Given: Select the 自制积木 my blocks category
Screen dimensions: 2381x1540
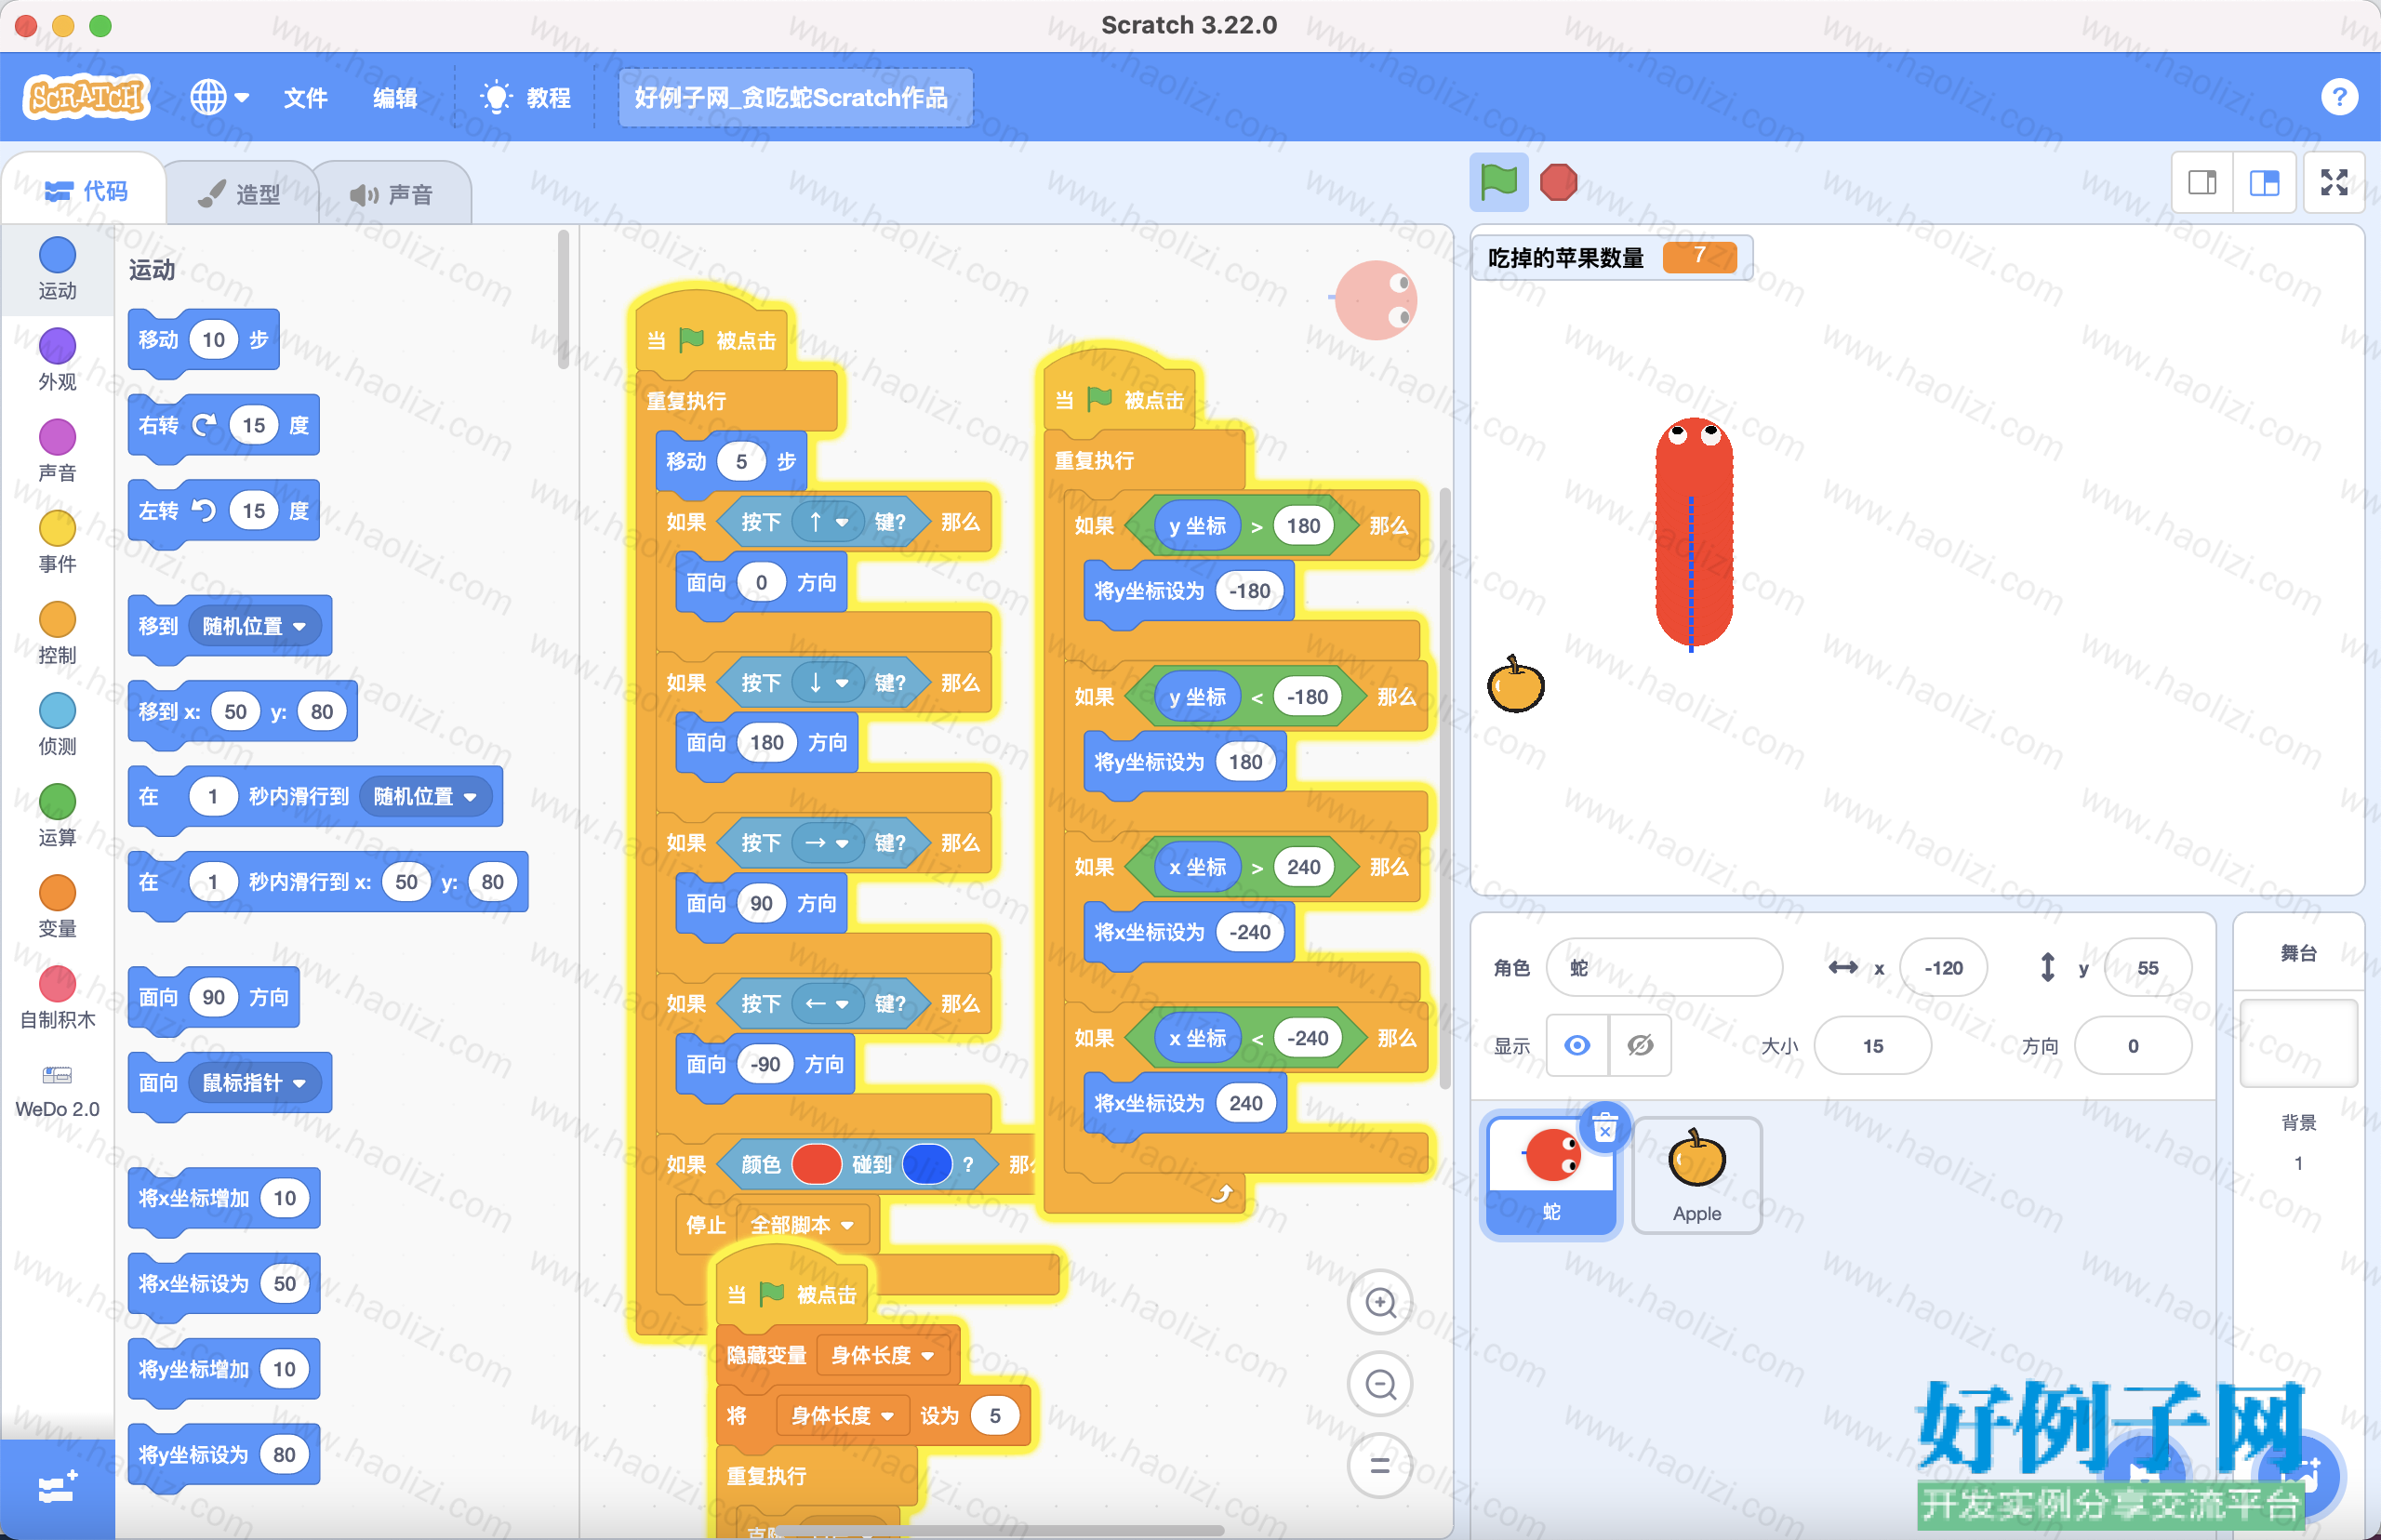Looking at the screenshot, I should click(x=57, y=997).
